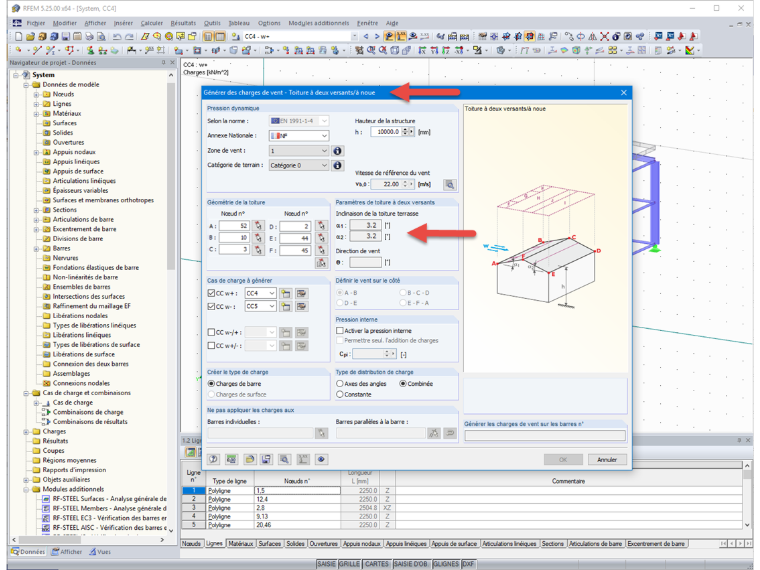Open Catégorie de terrain dropdown
This screenshot has width=760, height=570.
pyautogui.click(x=324, y=165)
